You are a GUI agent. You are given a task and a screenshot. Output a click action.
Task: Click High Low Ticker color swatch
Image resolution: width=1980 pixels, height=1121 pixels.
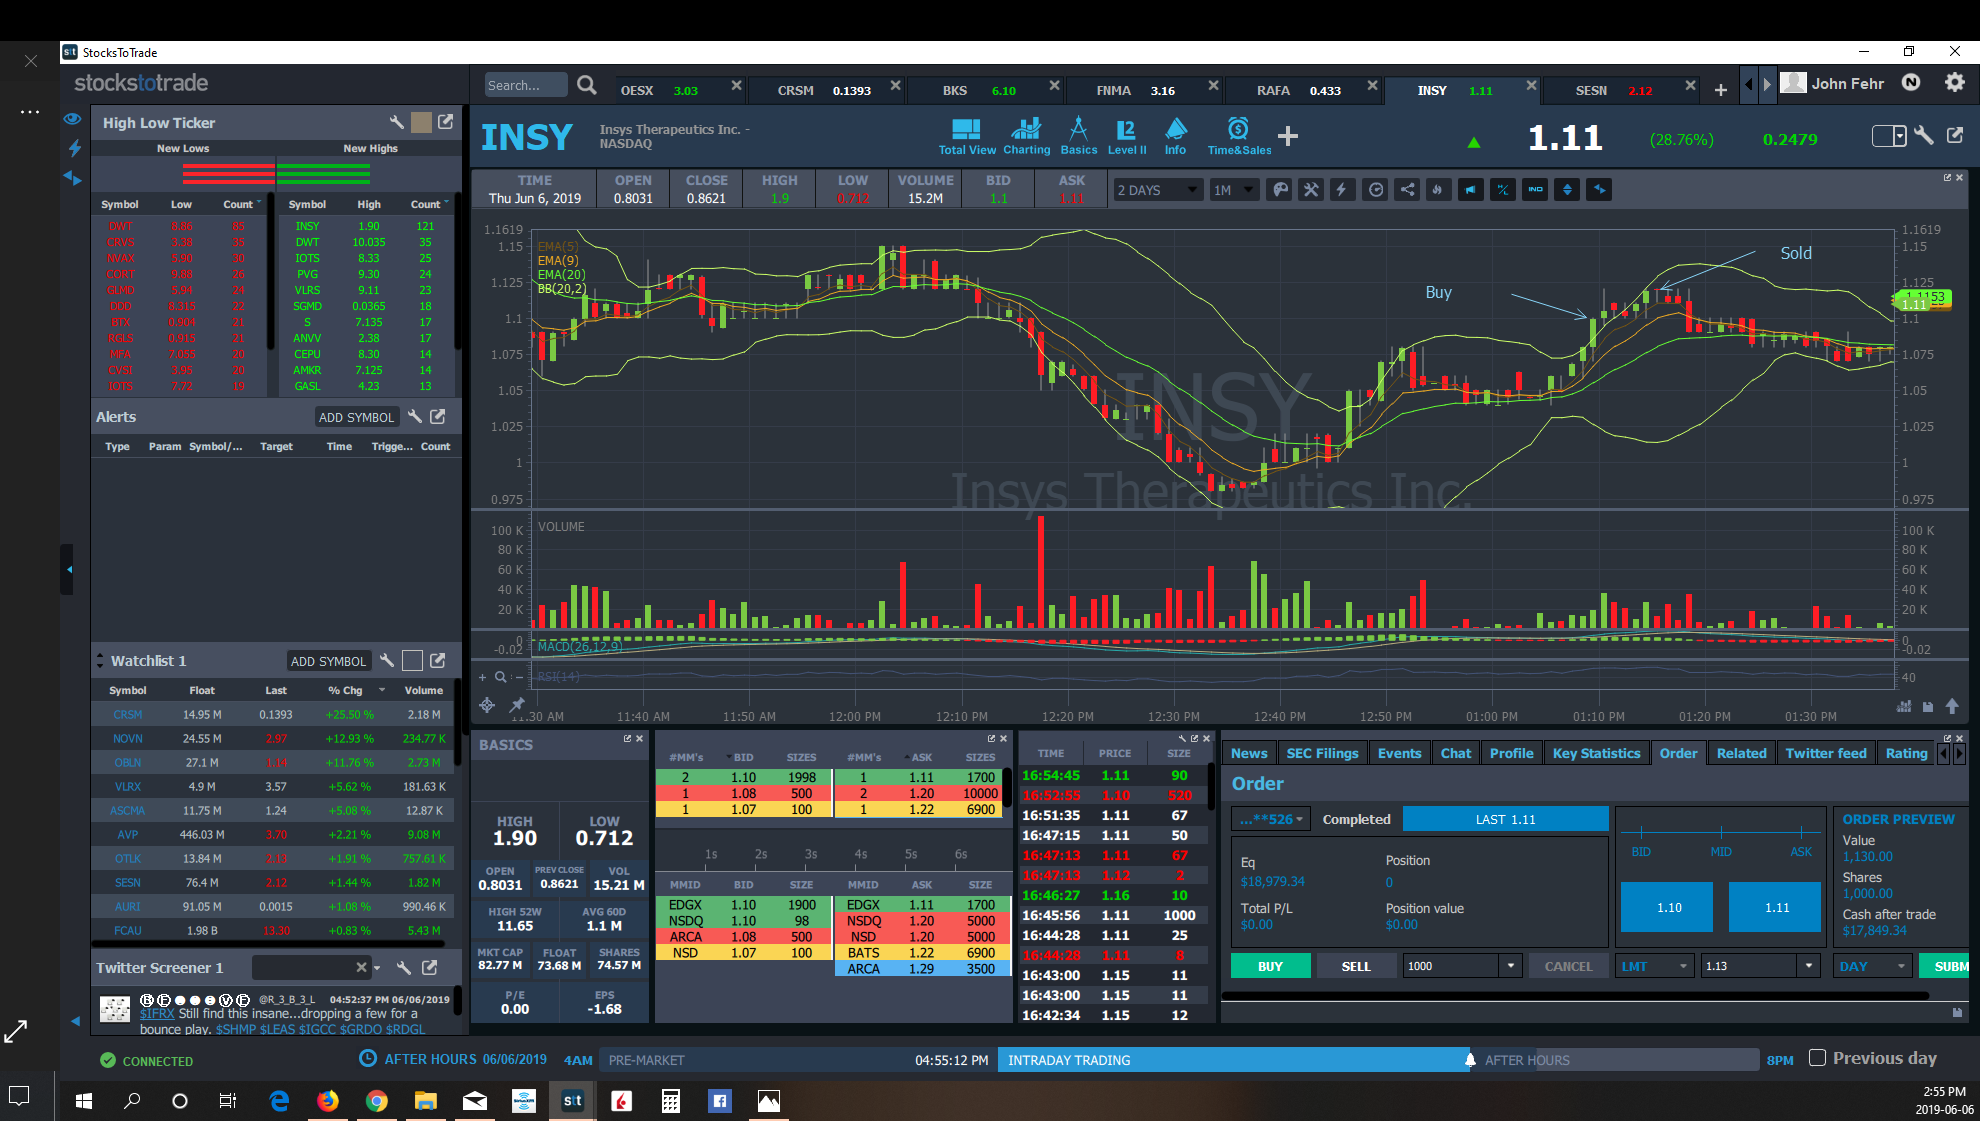point(421,122)
